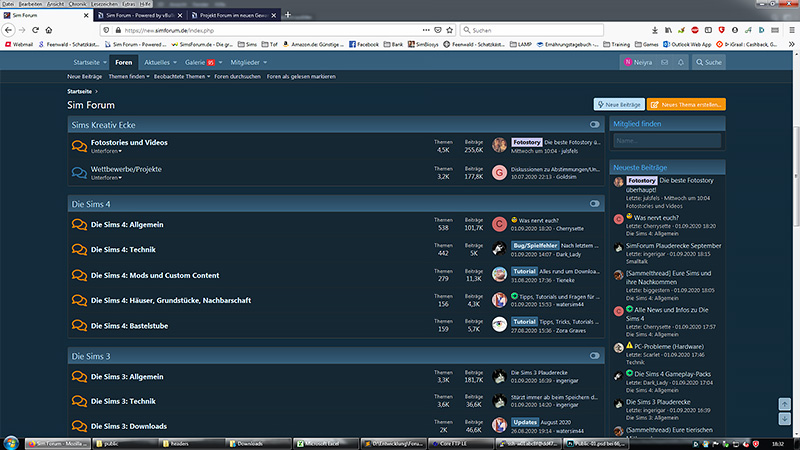This screenshot has height=450, width=800.
Task: Open the Windows Start button
Action: 11,443
